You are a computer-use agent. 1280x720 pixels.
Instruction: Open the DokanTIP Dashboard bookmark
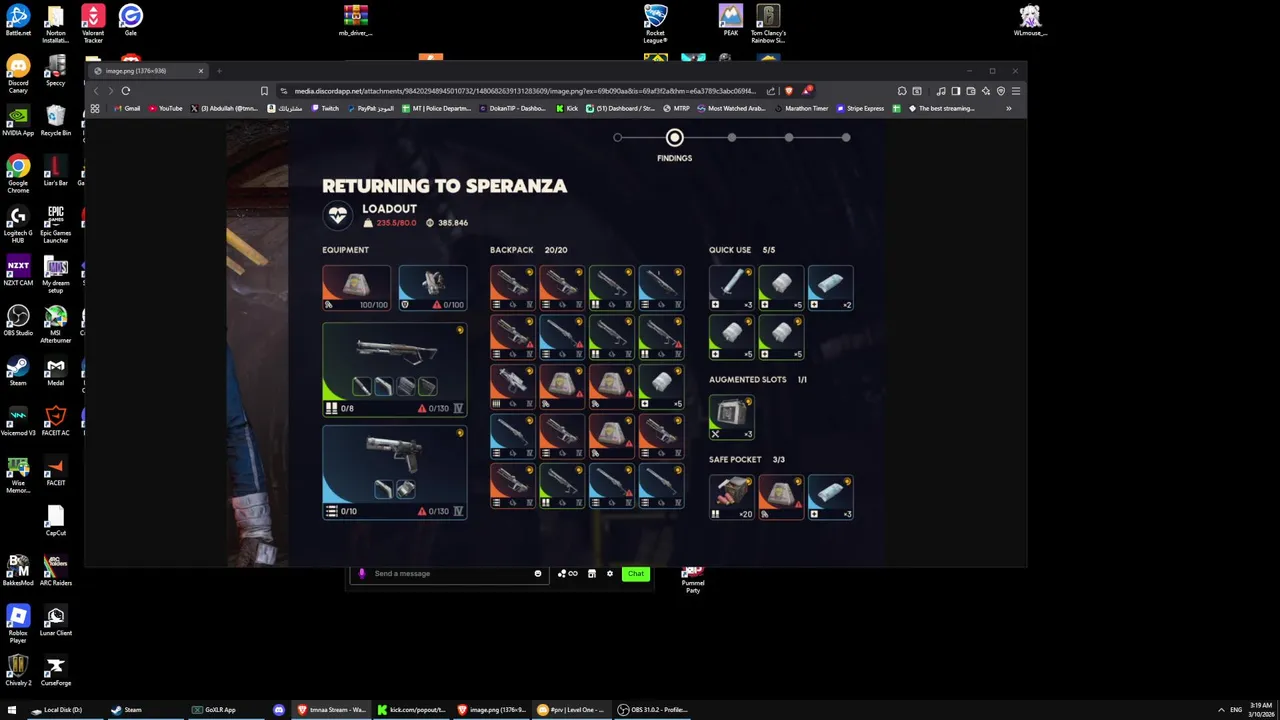click(x=512, y=108)
